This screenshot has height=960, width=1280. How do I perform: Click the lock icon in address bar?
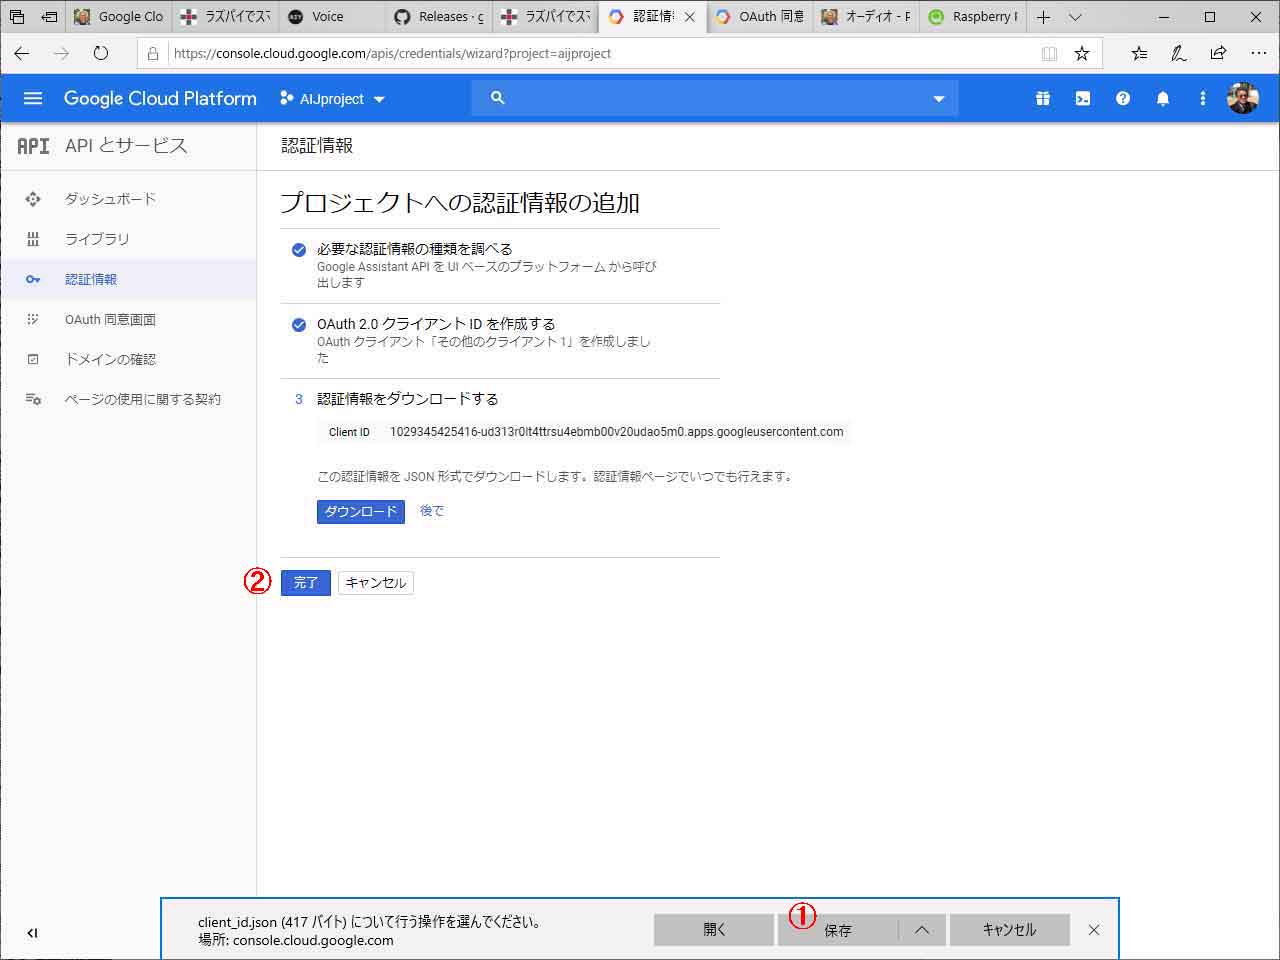tap(153, 53)
